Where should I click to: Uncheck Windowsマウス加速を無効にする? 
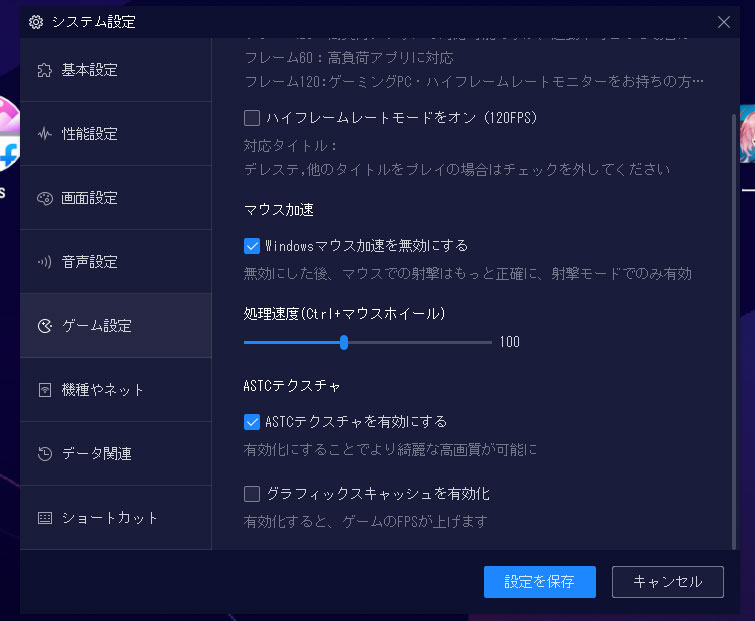(252, 245)
